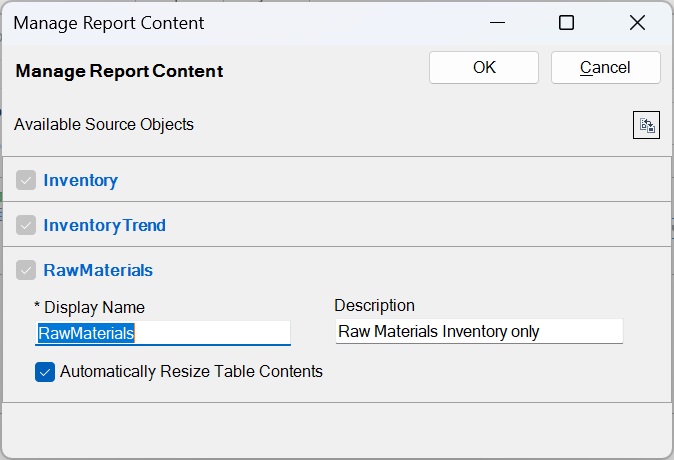
Task: Click into the Display Name text field
Action: [162, 333]
